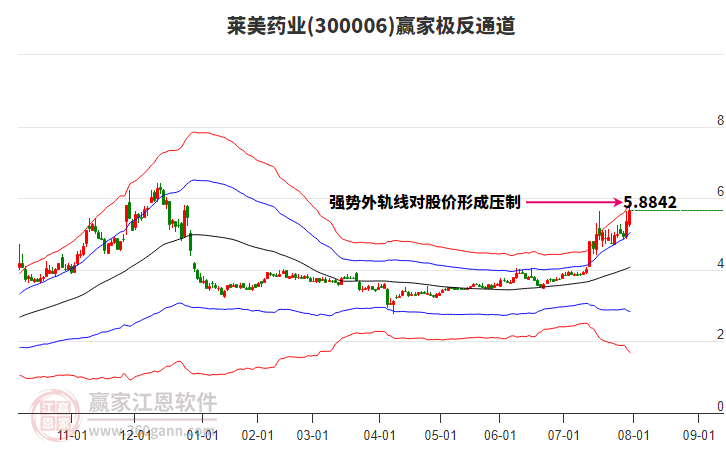The image size is (726, 450).
Task: Click the annotation 强势外轨线对股价形成压制
Action: click(x=425, y=202)
